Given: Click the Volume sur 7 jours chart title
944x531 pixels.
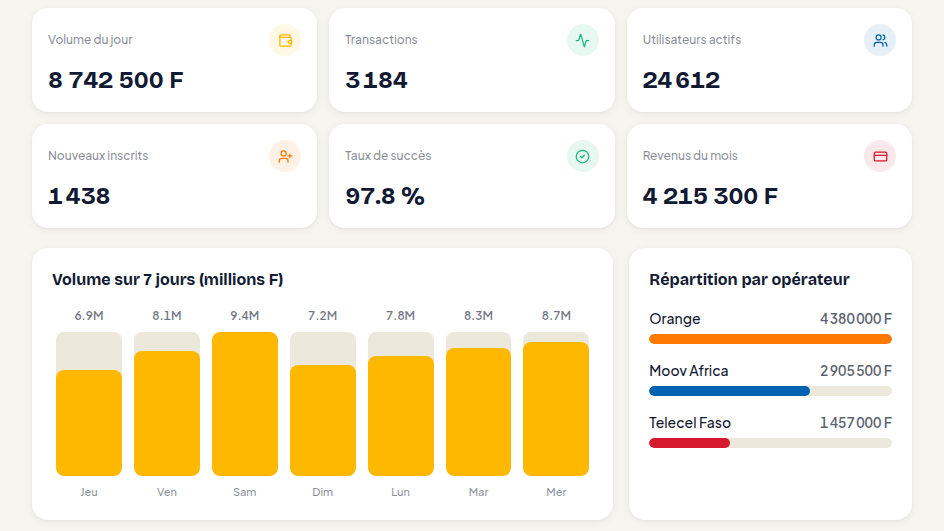Looking at the screenshot, I should tap(167, 280).
